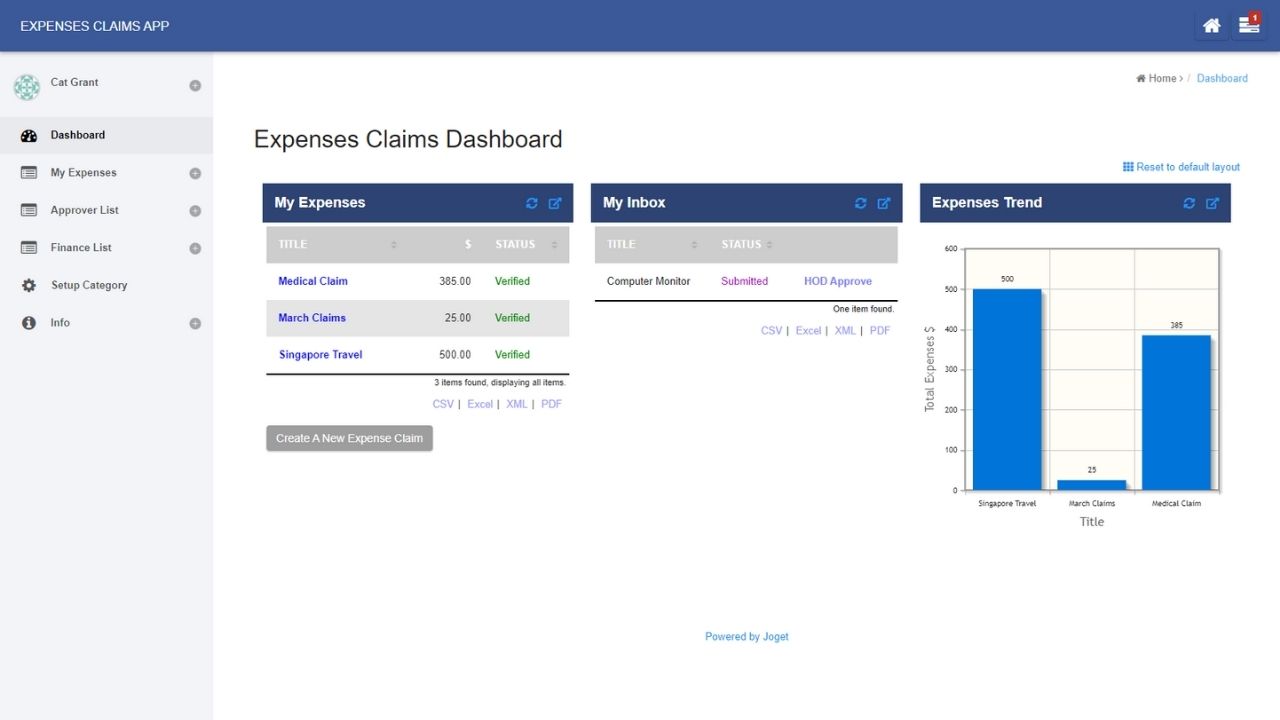1280x720 pixels.
Task: Expand the Cat Grant user menu
Action: [x=195, y=86]
